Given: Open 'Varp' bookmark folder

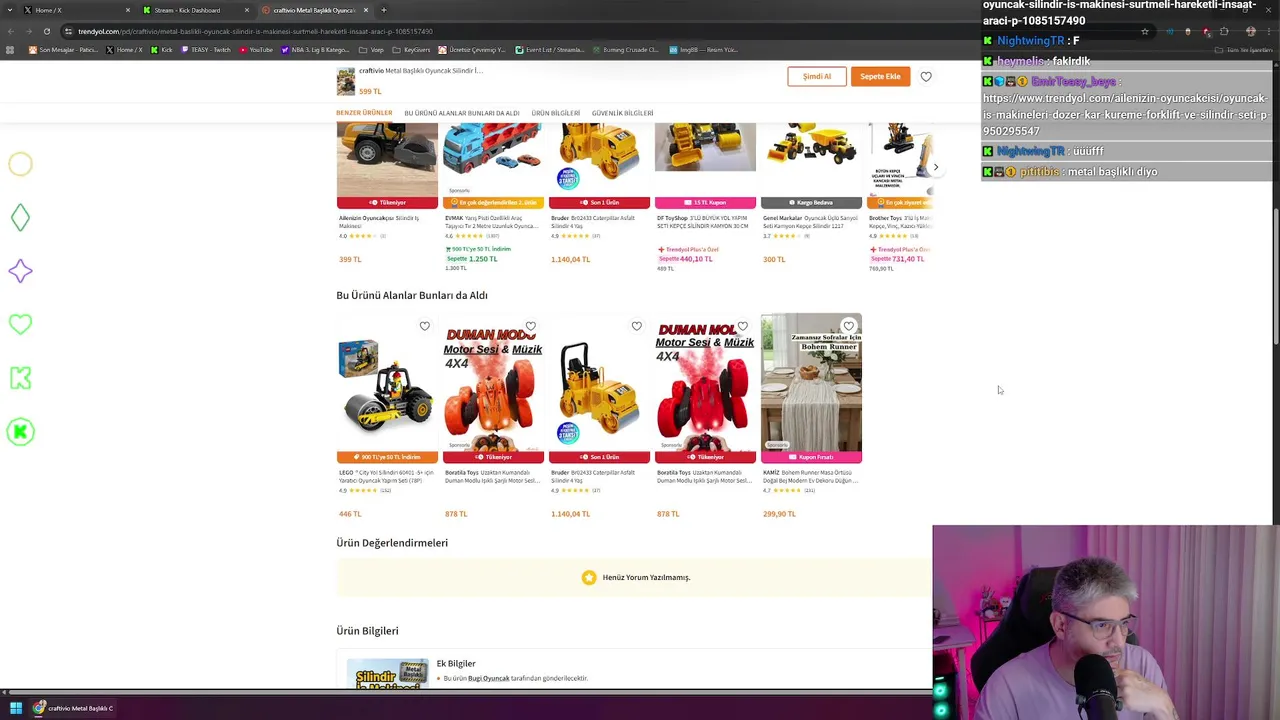Looking at the screenshot, I should point(371,50).
